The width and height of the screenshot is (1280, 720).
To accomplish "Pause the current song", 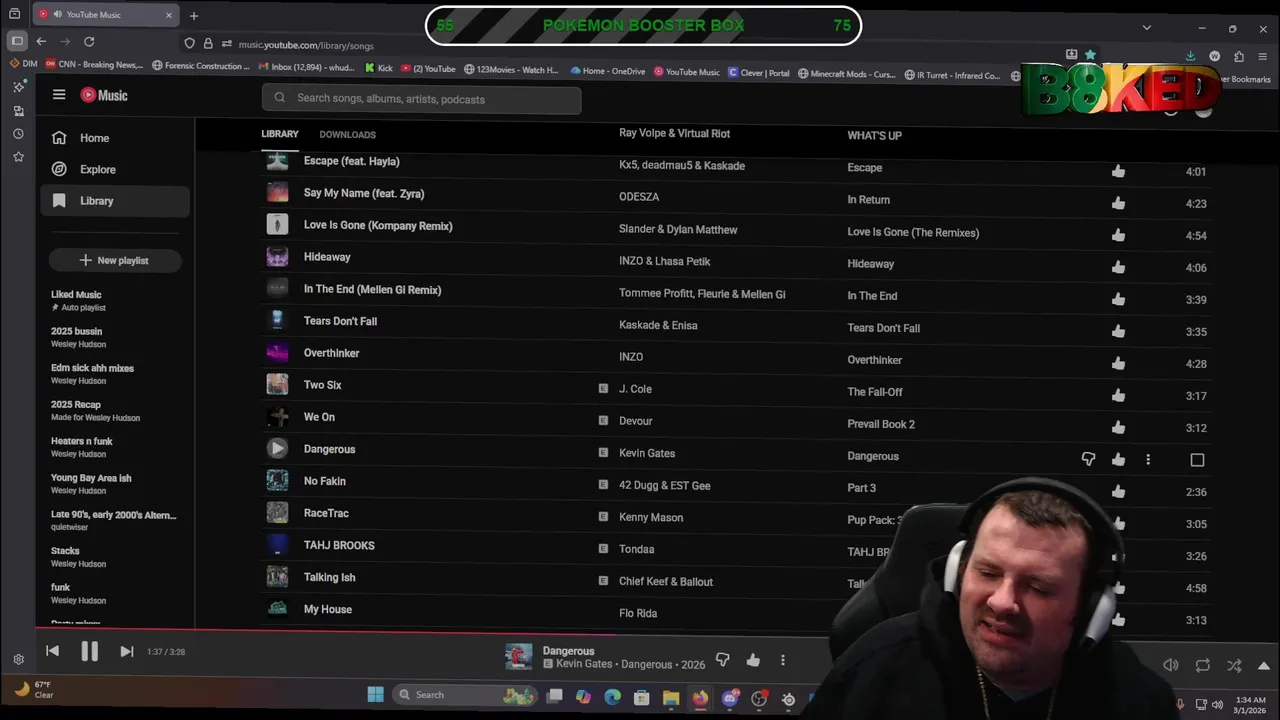I will tap(89, 651).
